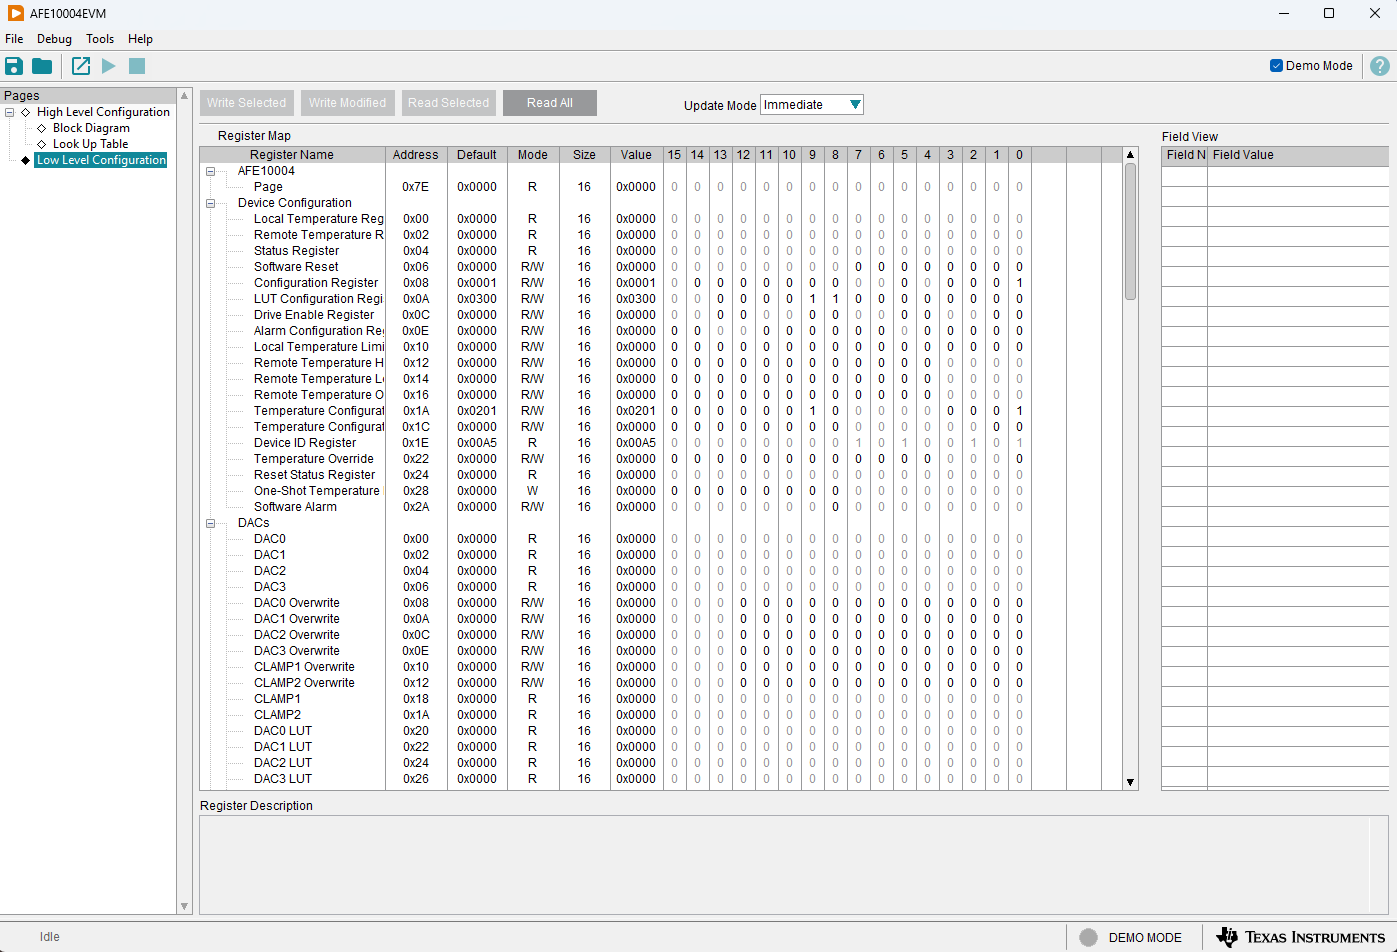Toggle bit 9 of LUT Configuration Register
The image size is (1397, 952).
click(x=812, y=299)
